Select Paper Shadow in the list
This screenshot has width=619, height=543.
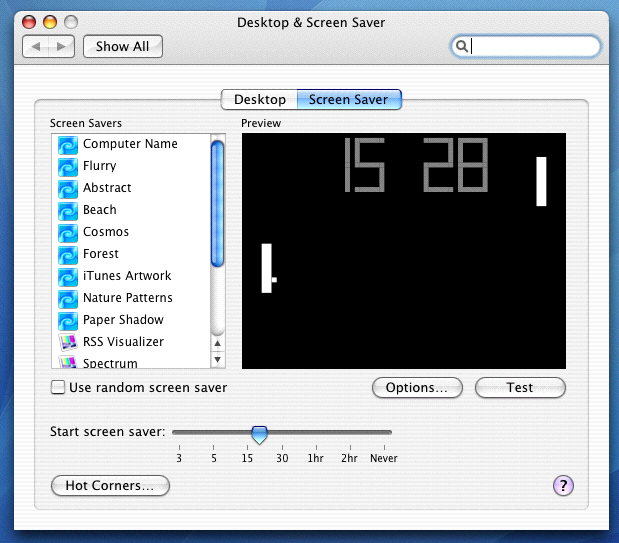131,320
